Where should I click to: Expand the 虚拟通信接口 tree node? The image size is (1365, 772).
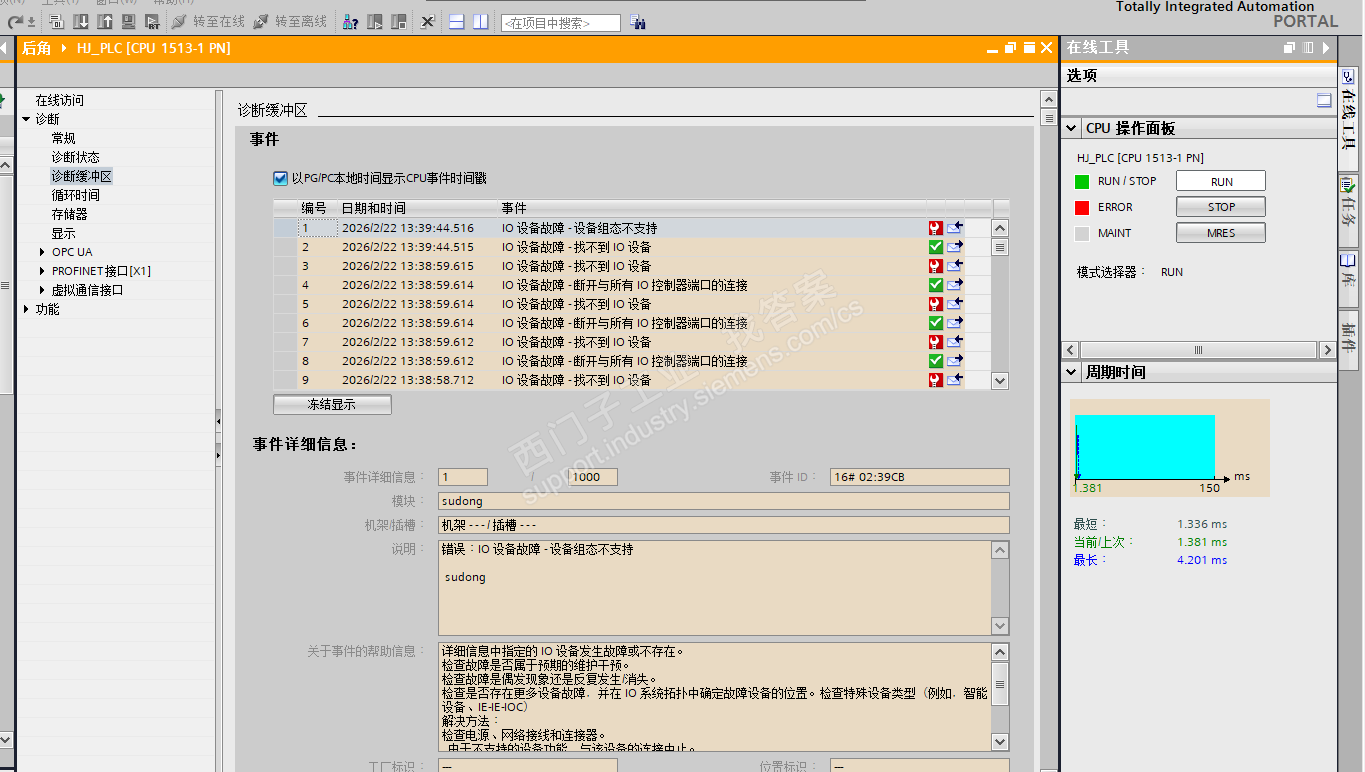tap(42, 290)
